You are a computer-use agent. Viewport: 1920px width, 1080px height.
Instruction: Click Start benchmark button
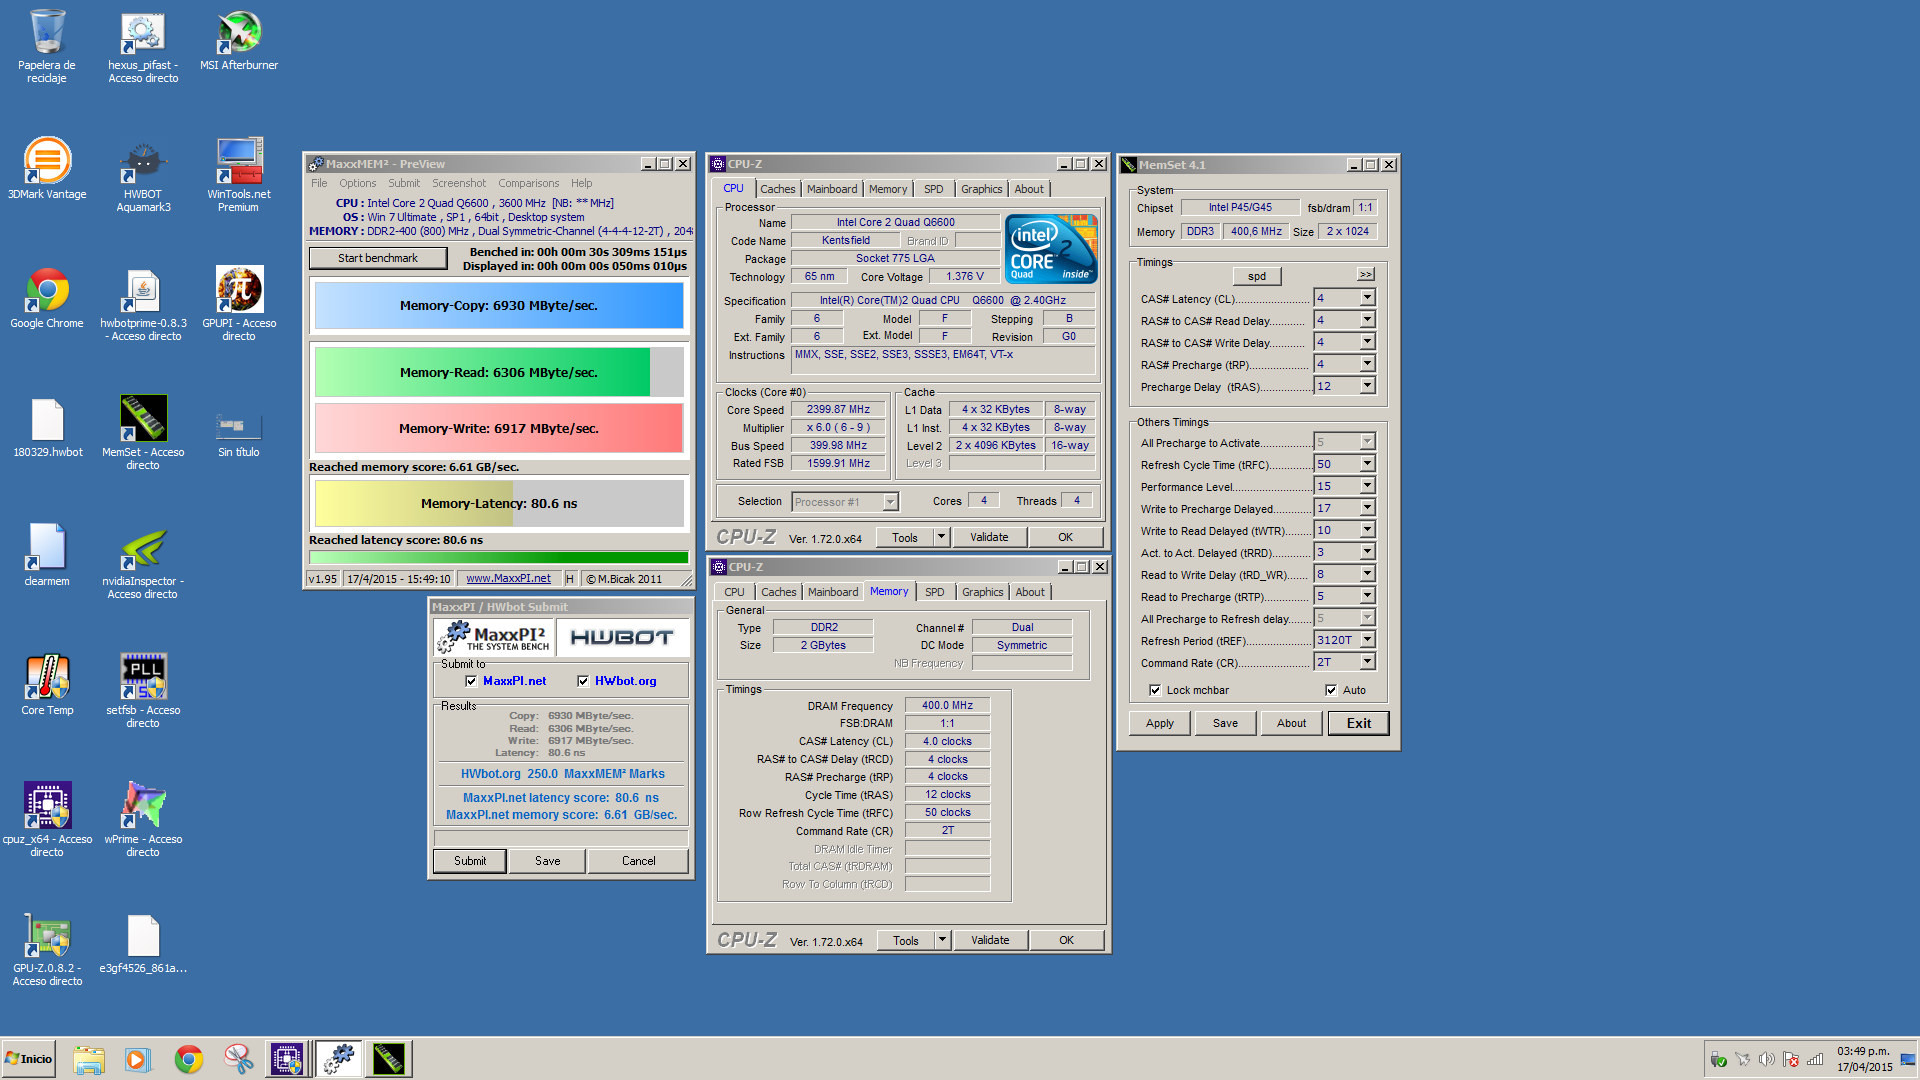tap(378, 258)
